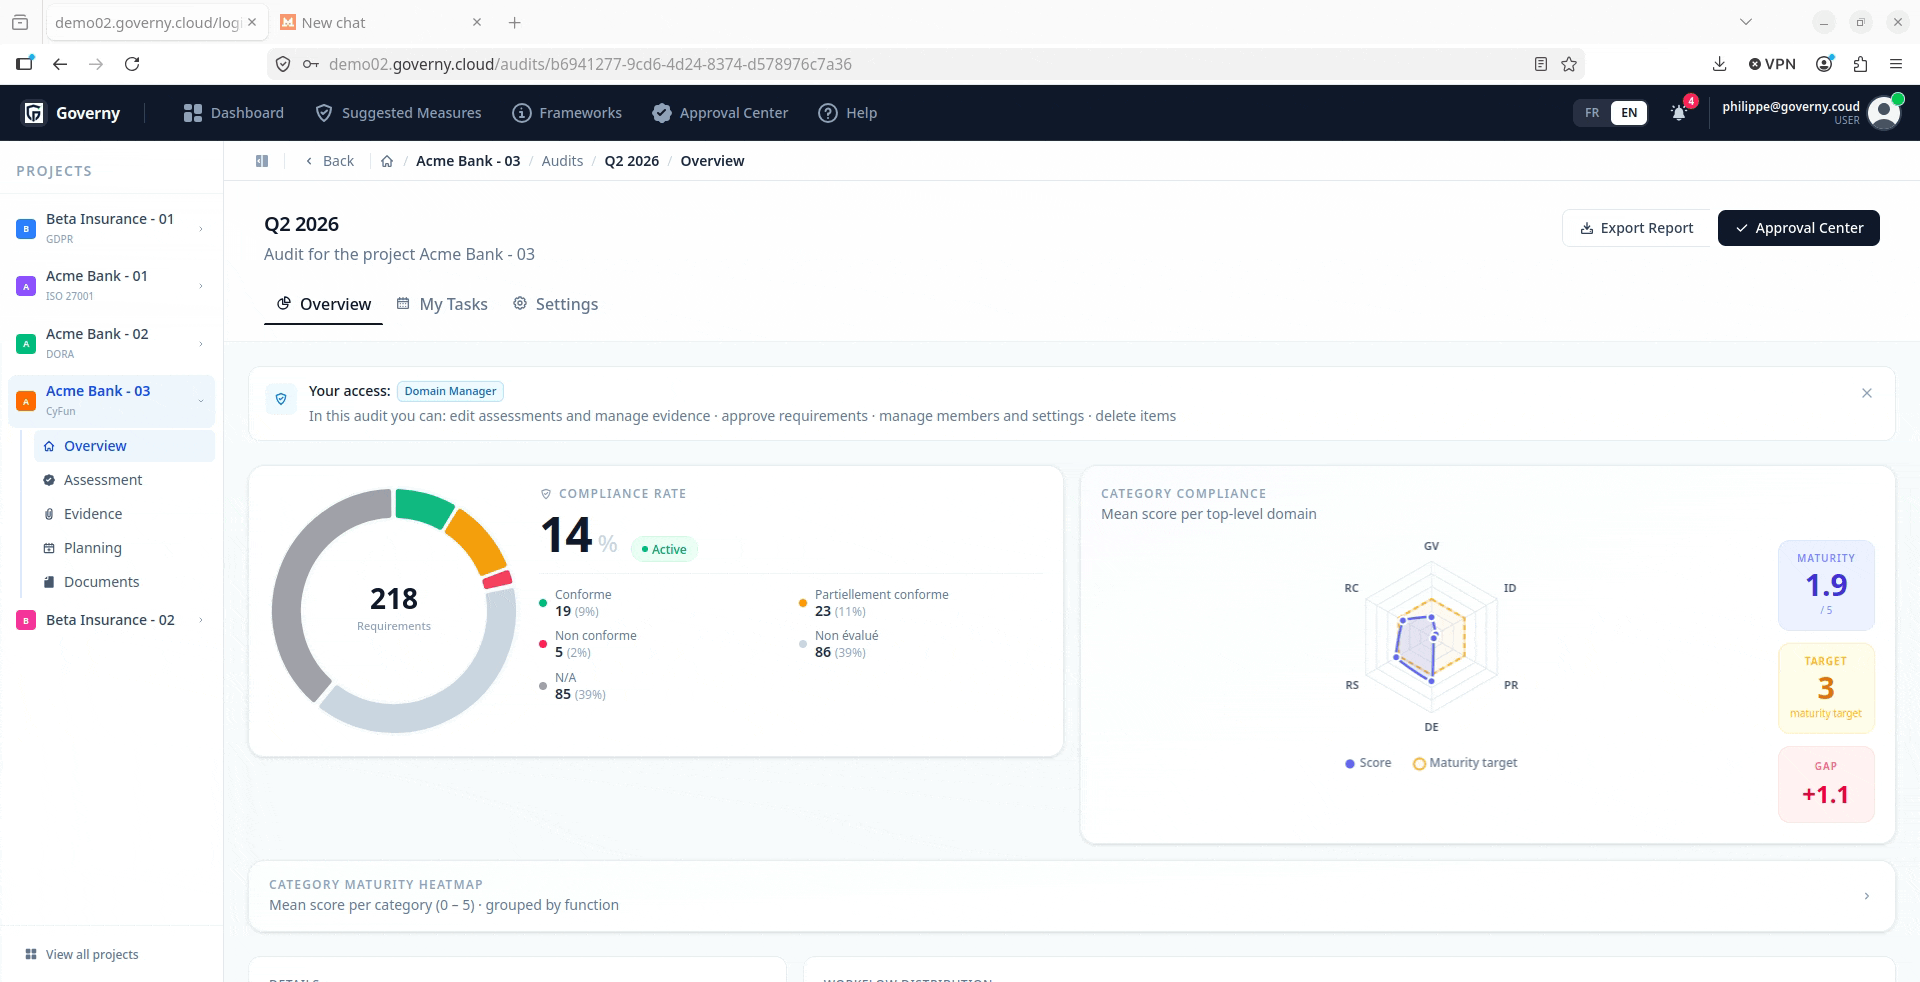Open Approval Center in top navigation
1920x982 pixels.
coord(720,113)
